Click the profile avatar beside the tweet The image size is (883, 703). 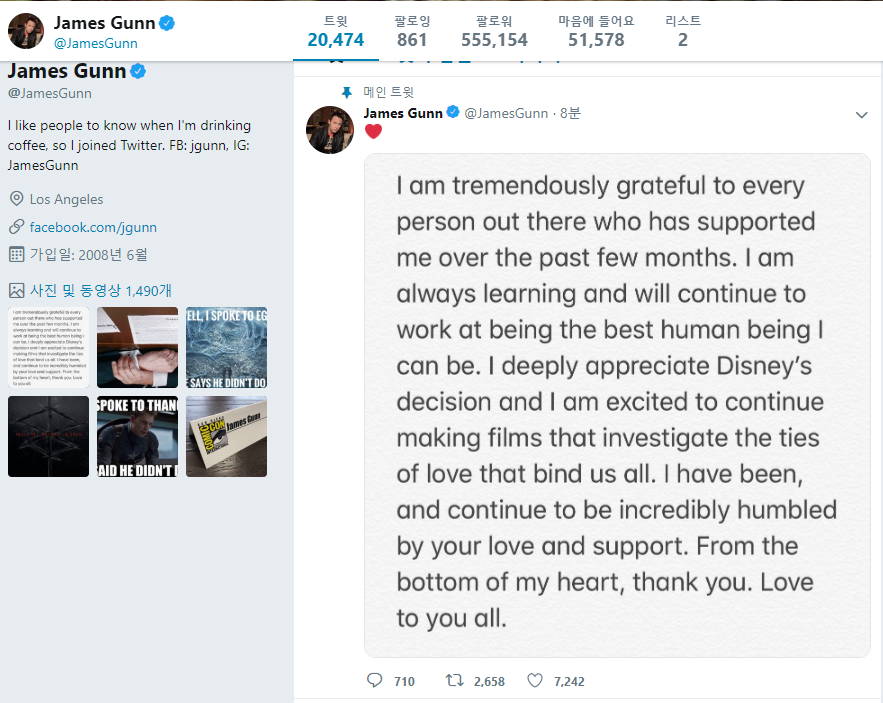tap(331, 129)
